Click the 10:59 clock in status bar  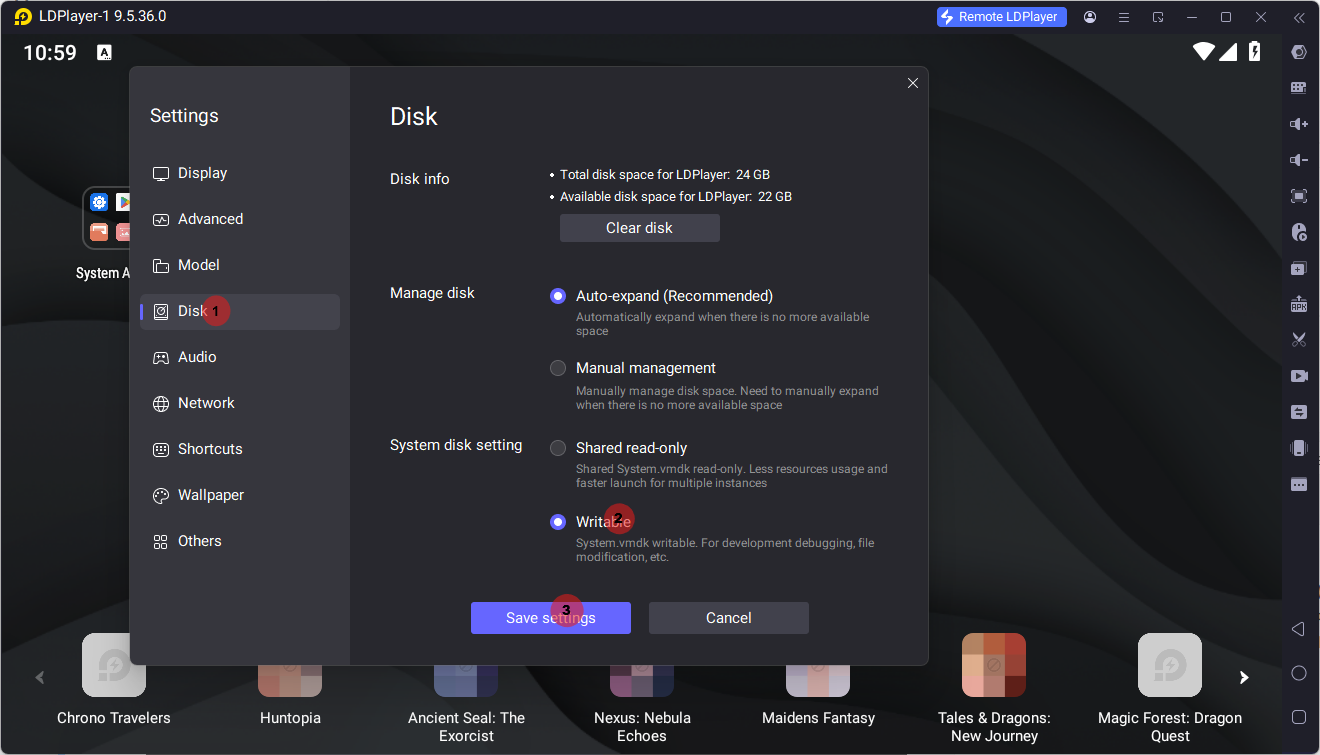click(x=50, y=53)
